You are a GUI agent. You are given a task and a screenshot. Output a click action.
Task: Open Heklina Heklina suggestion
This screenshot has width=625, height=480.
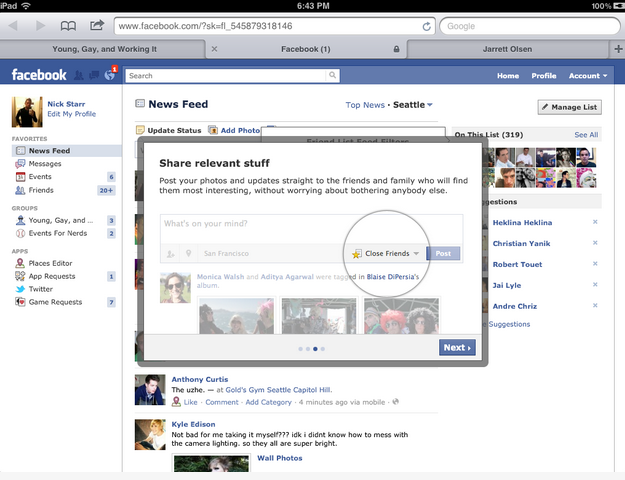pyautogui.click(x=522, y=222)
